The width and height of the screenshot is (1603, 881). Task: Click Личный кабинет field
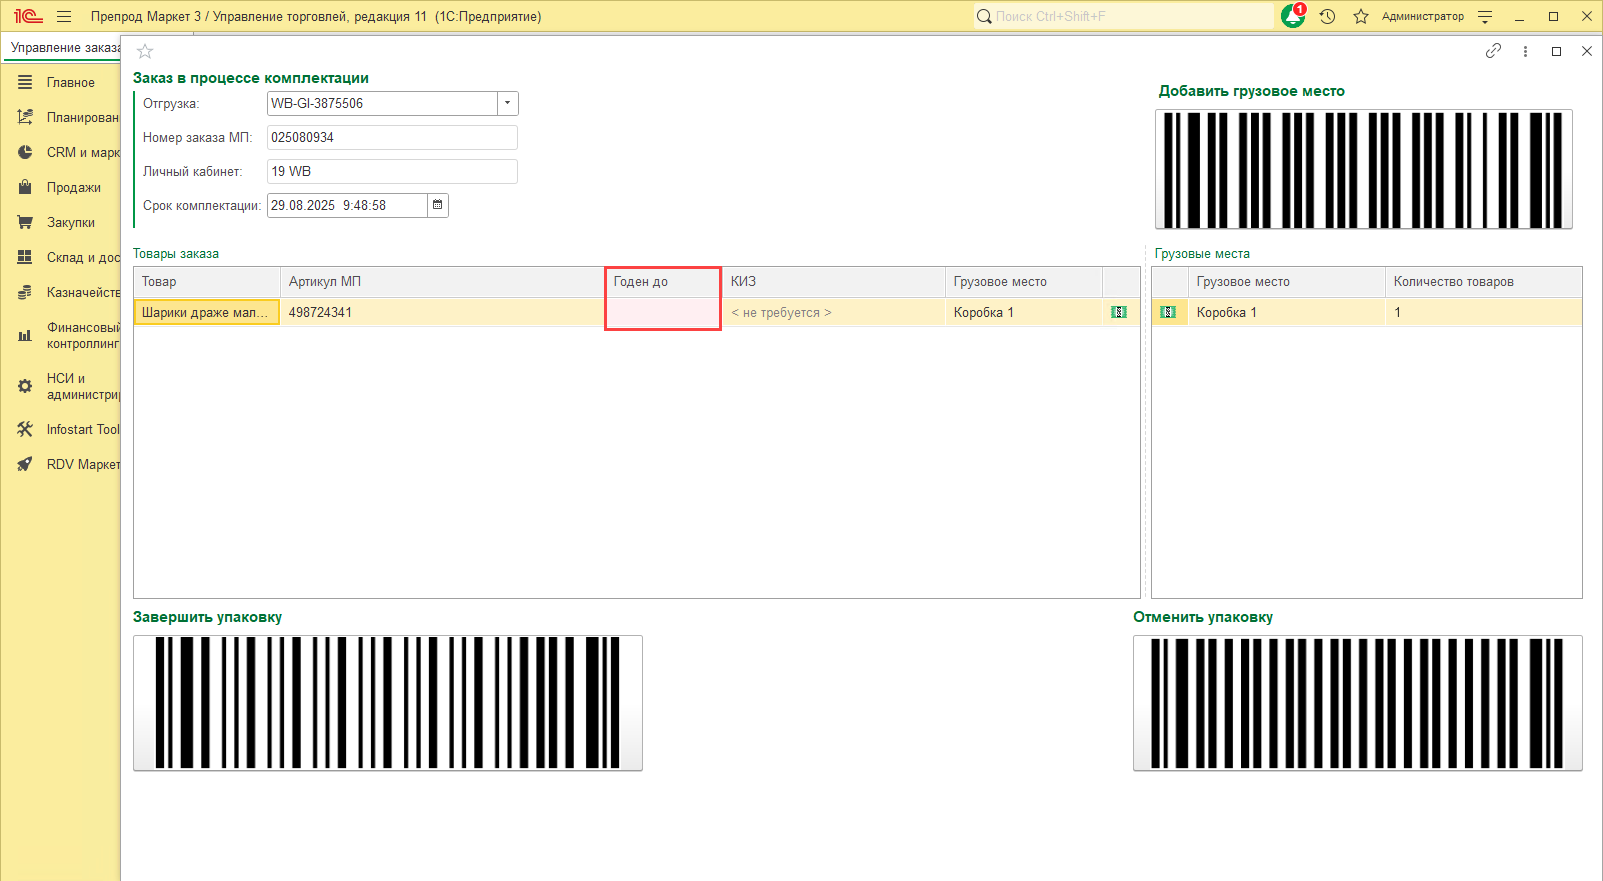392,171
